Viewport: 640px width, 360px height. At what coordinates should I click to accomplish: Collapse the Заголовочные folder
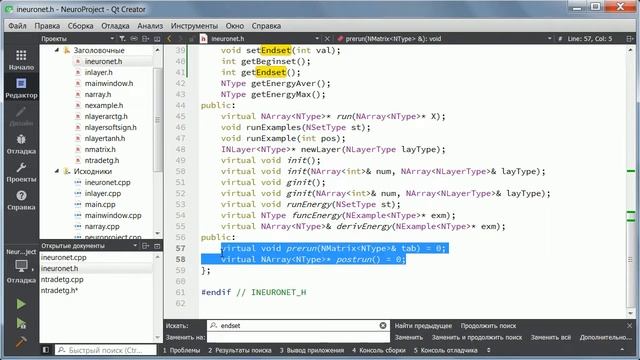(x=57, y=50)
